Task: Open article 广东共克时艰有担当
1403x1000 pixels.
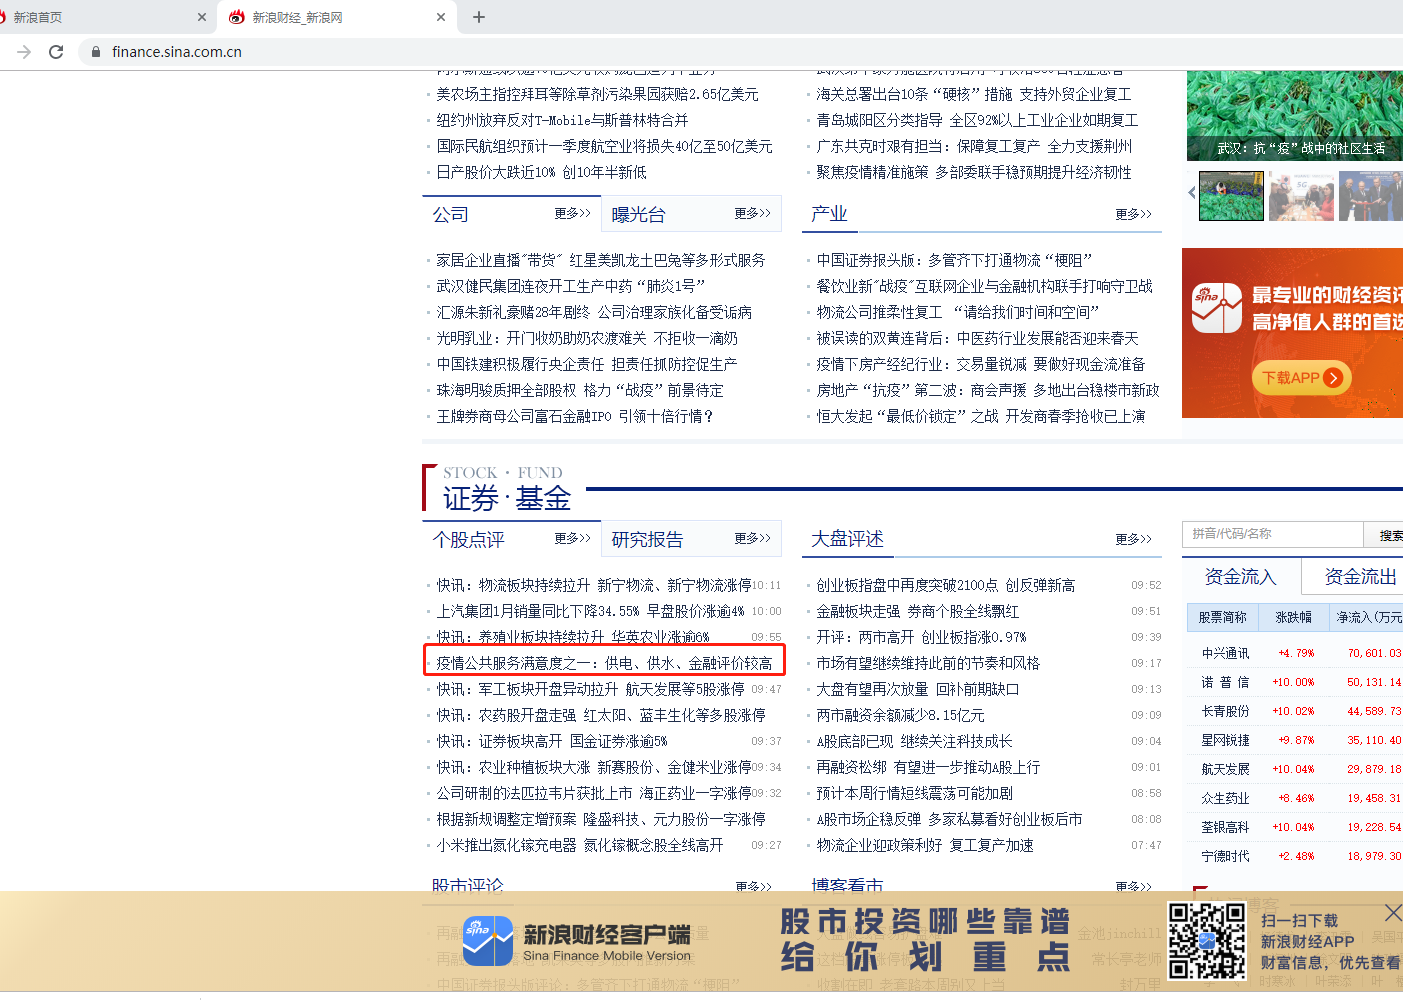Action: (x=974, y=146)
